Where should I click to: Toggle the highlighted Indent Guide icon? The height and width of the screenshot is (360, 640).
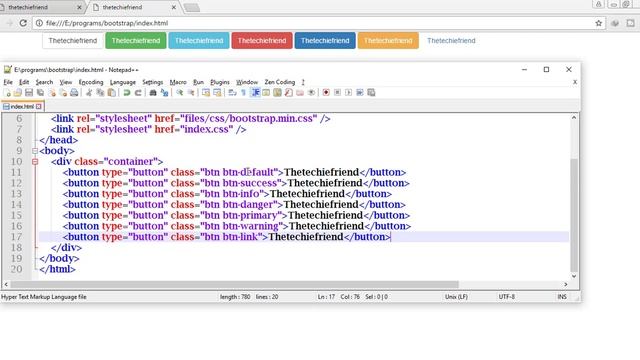click(x=255, y=93)
